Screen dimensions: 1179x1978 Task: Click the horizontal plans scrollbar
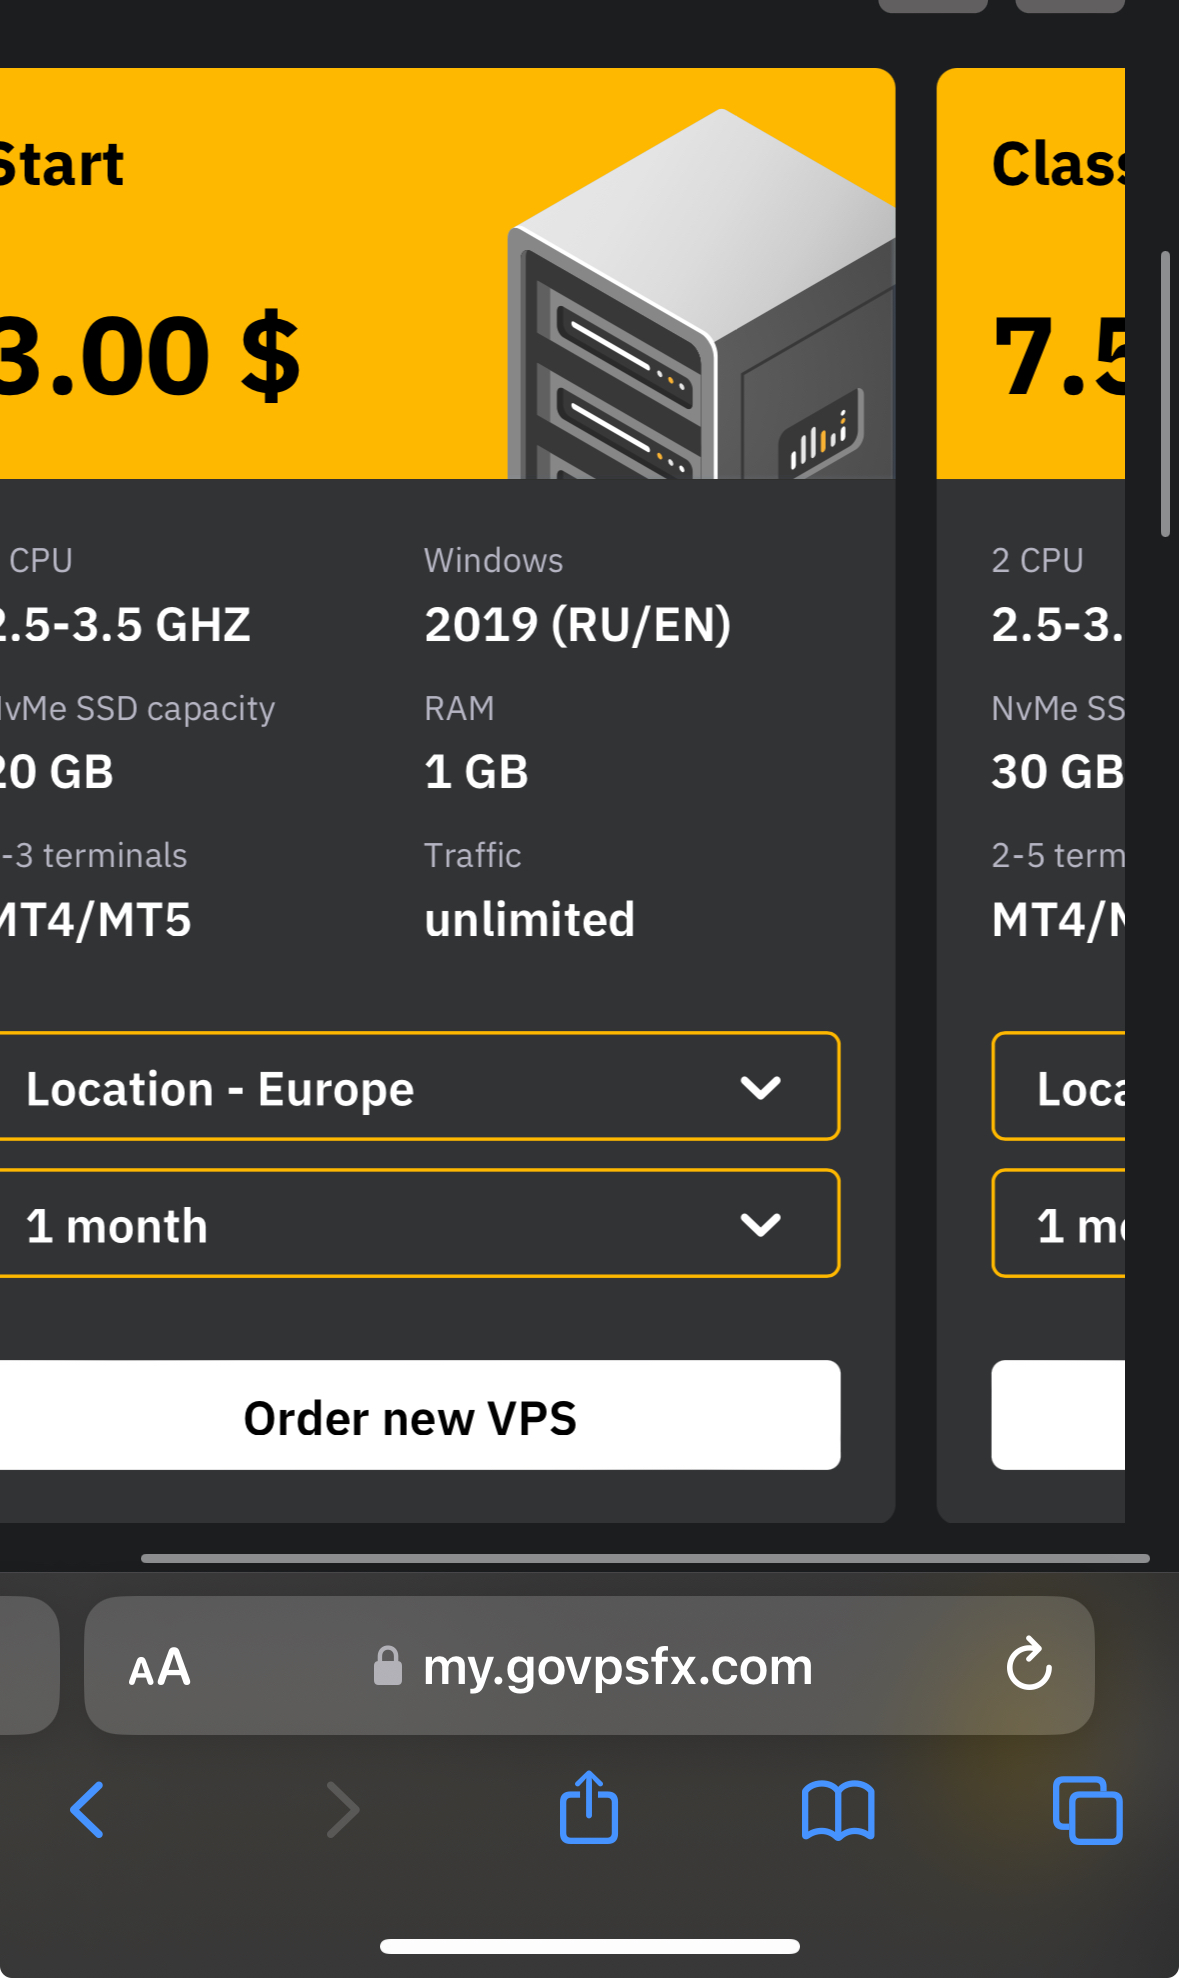pyautogui.click(x=645, y=1558)
